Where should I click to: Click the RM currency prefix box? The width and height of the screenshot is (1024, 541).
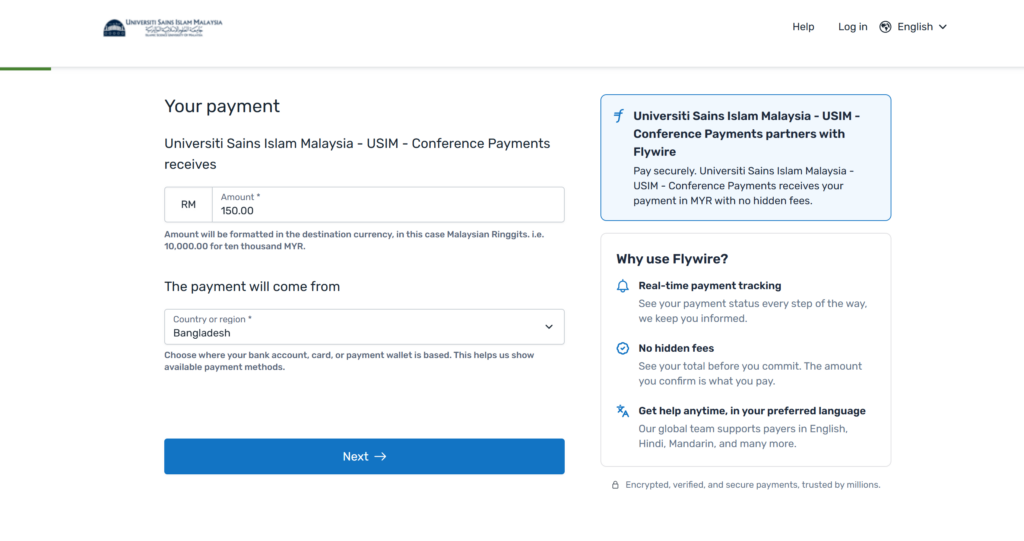click(x=188, y=205)
